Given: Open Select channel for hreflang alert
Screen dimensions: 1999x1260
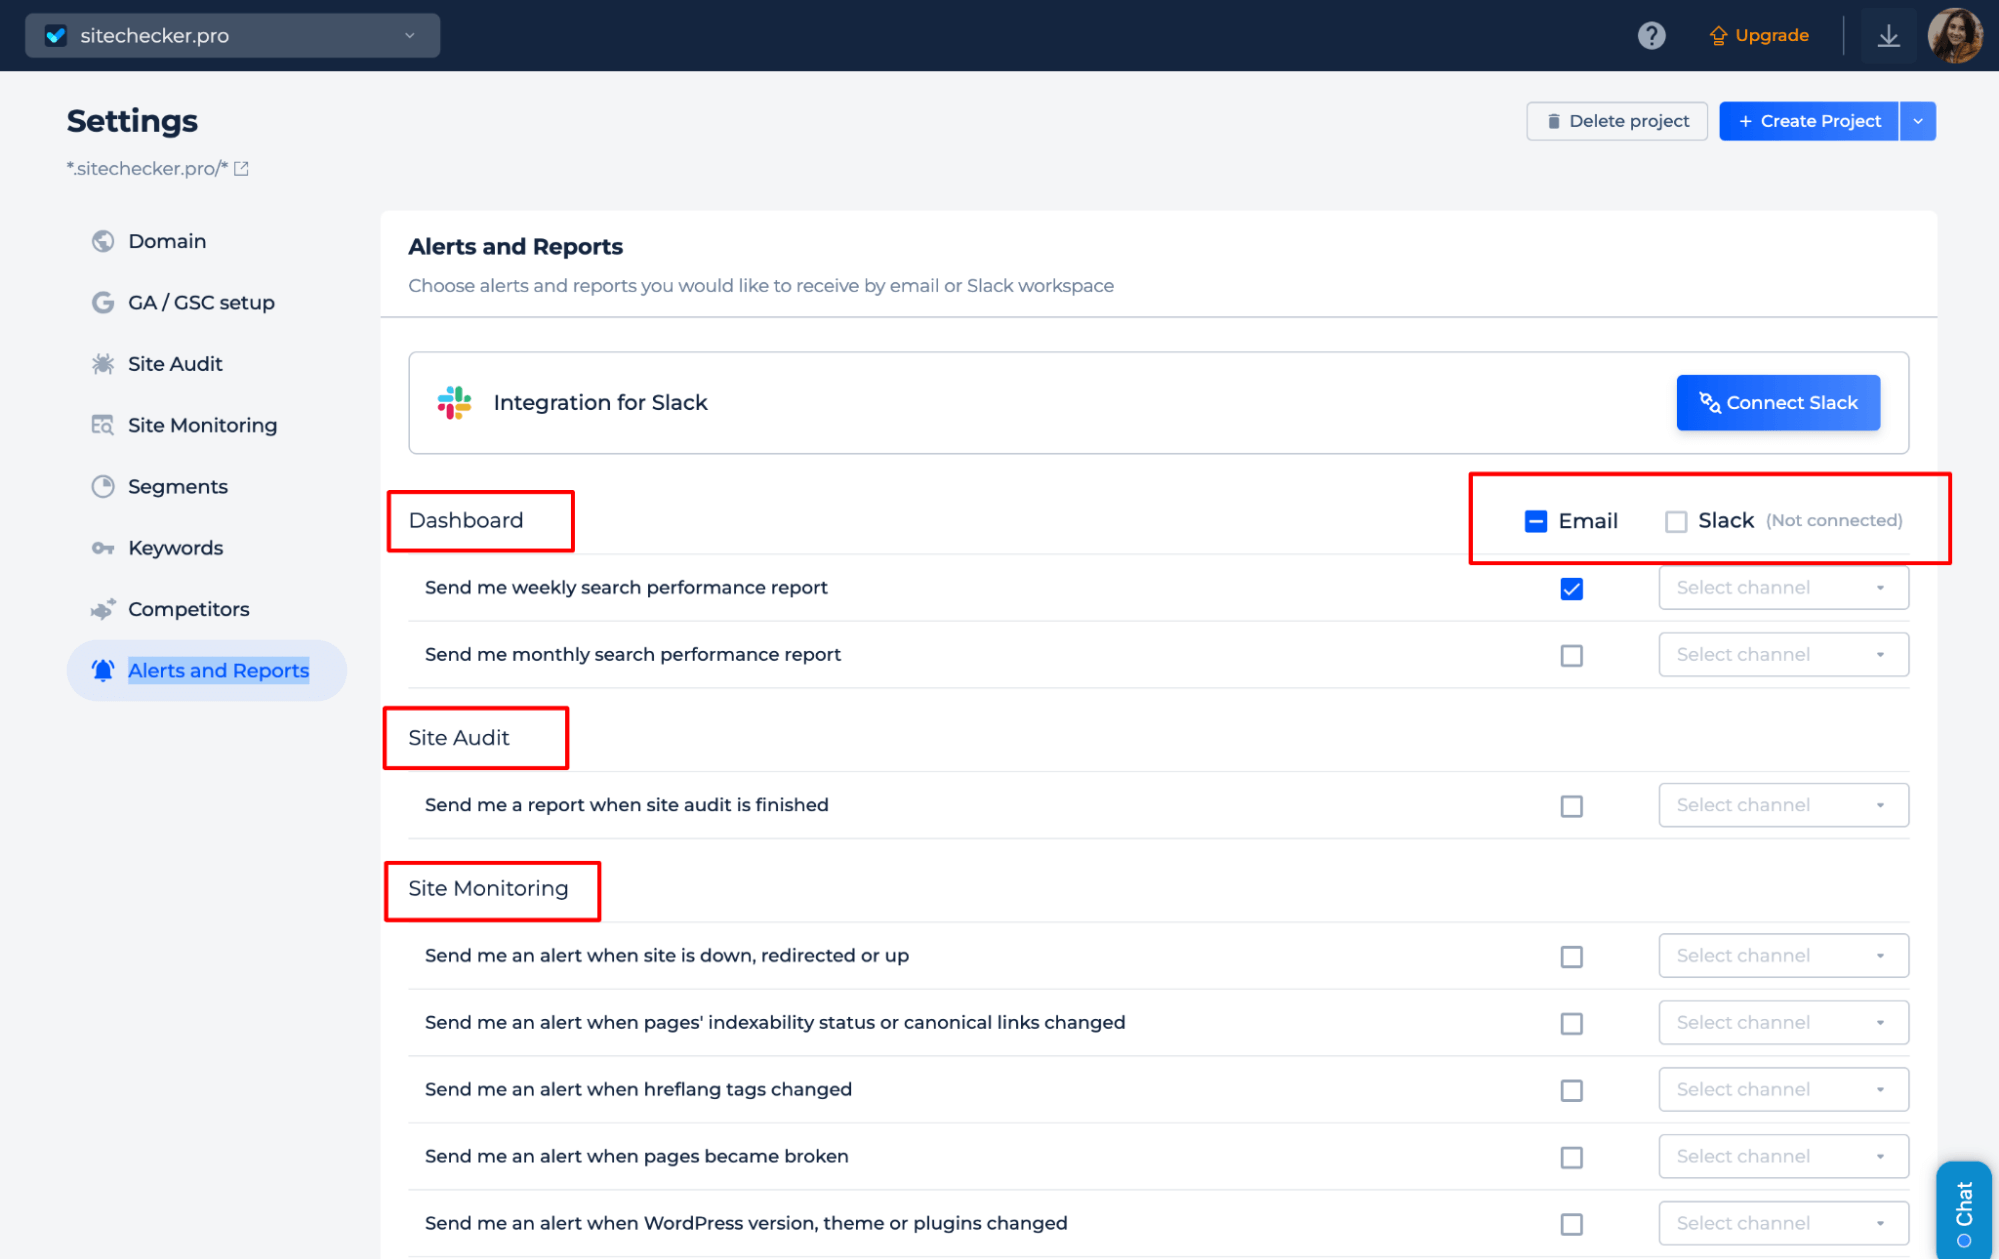Looking at the screenshot, I should (1783, 1090).
